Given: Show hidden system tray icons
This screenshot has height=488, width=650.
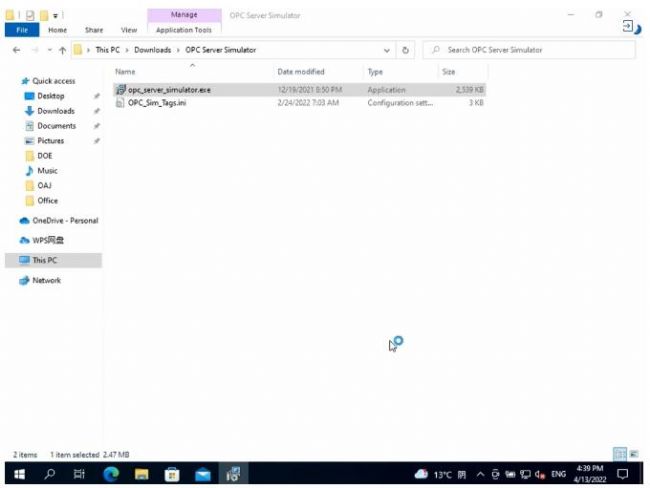Looking at the screenshot, I should [x=480, y=474].
